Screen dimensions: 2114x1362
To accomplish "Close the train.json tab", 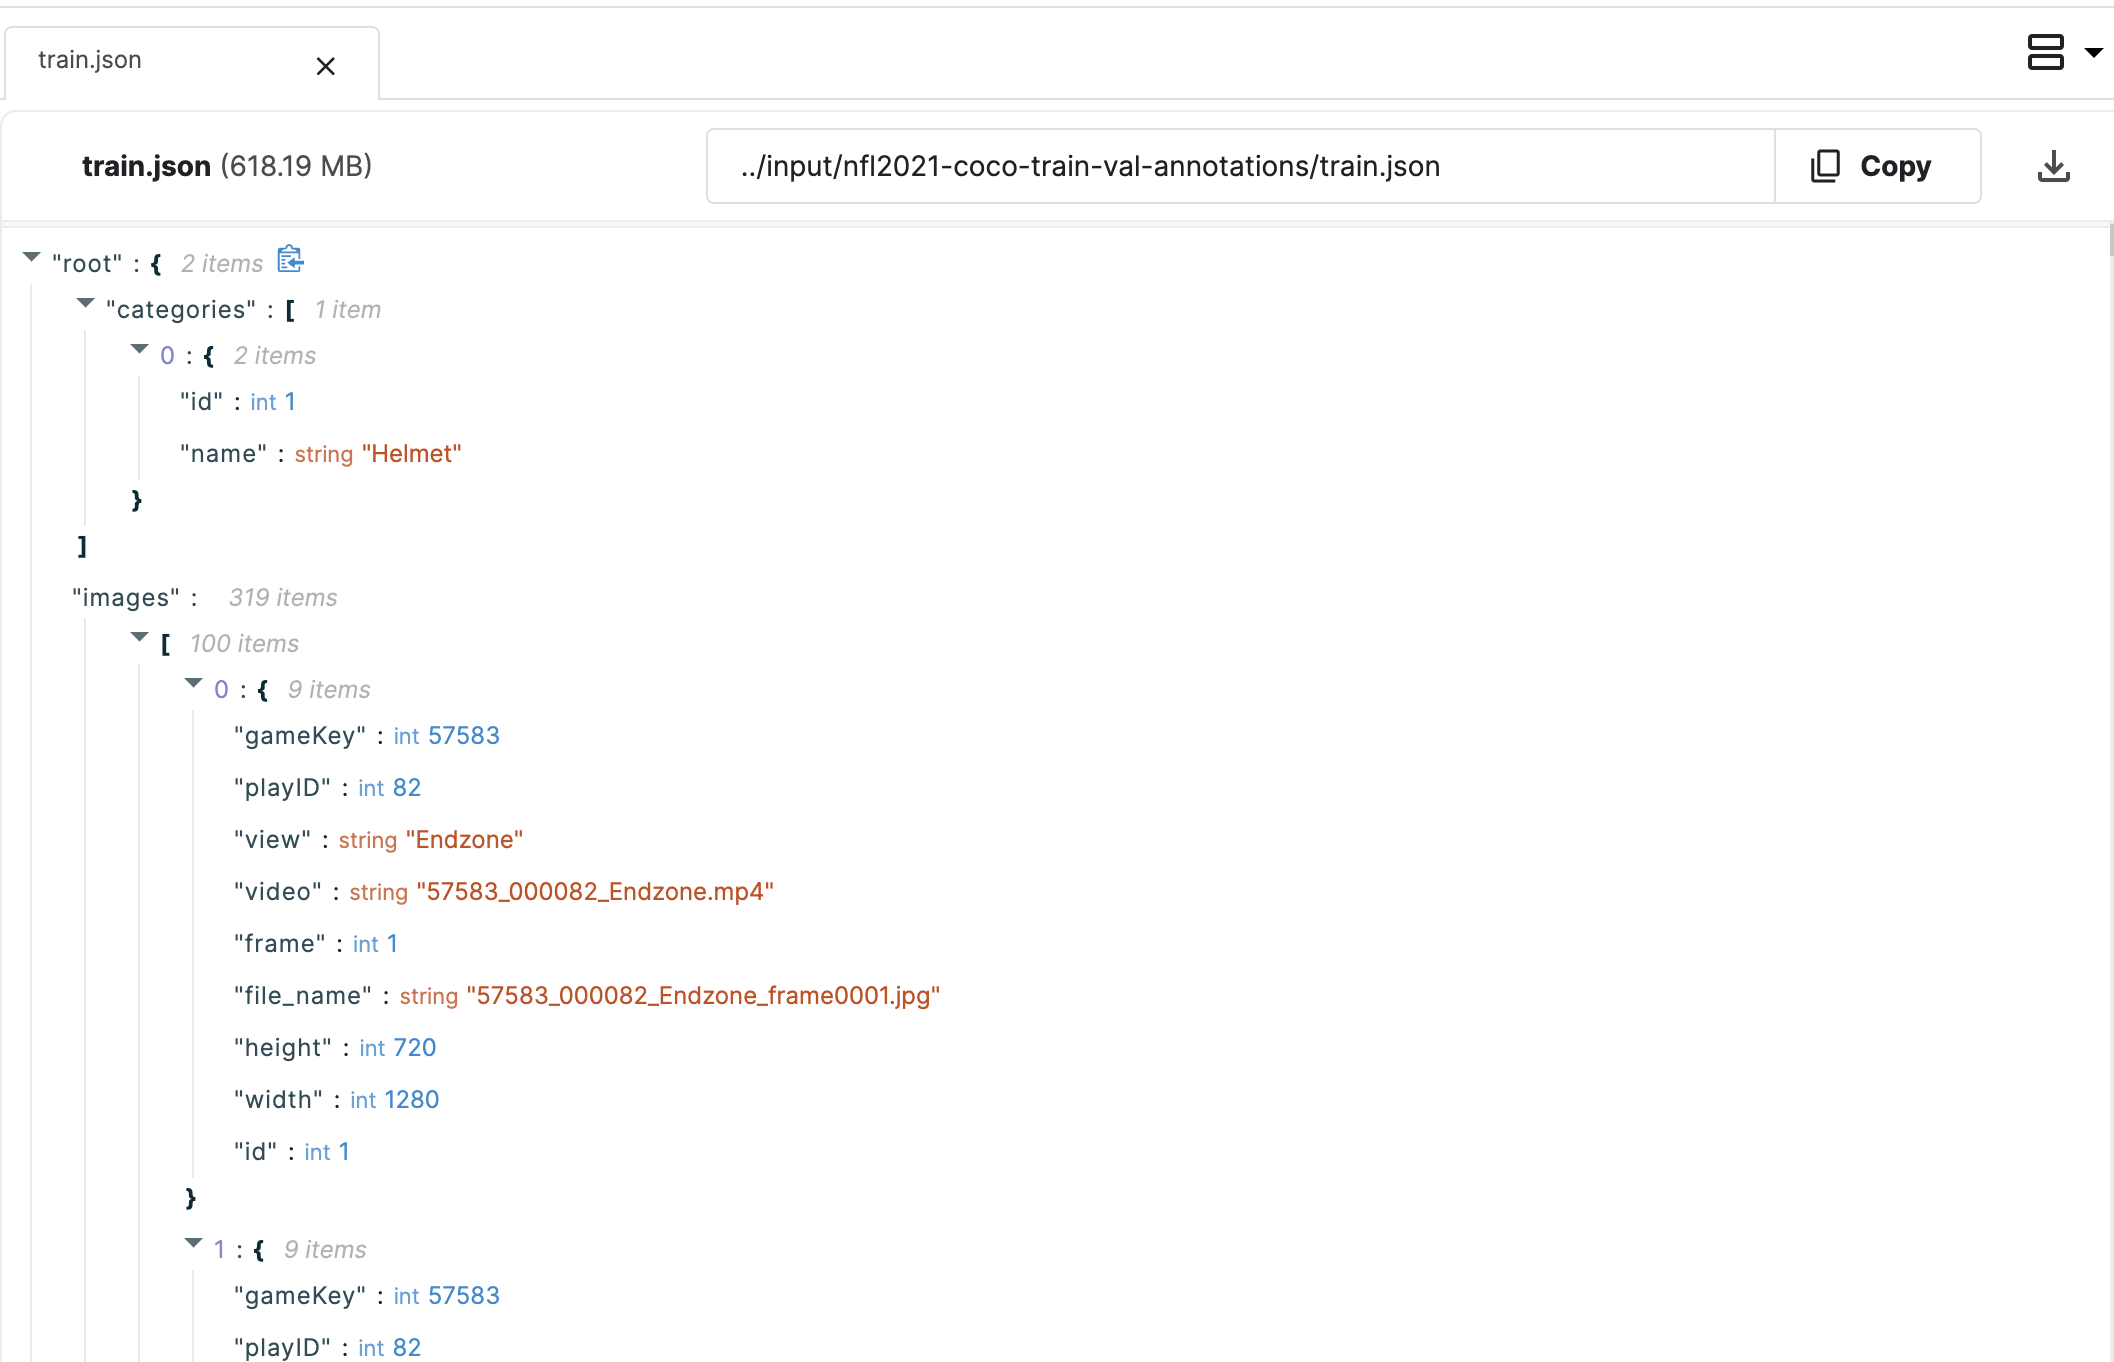I will tap(325, 66).
